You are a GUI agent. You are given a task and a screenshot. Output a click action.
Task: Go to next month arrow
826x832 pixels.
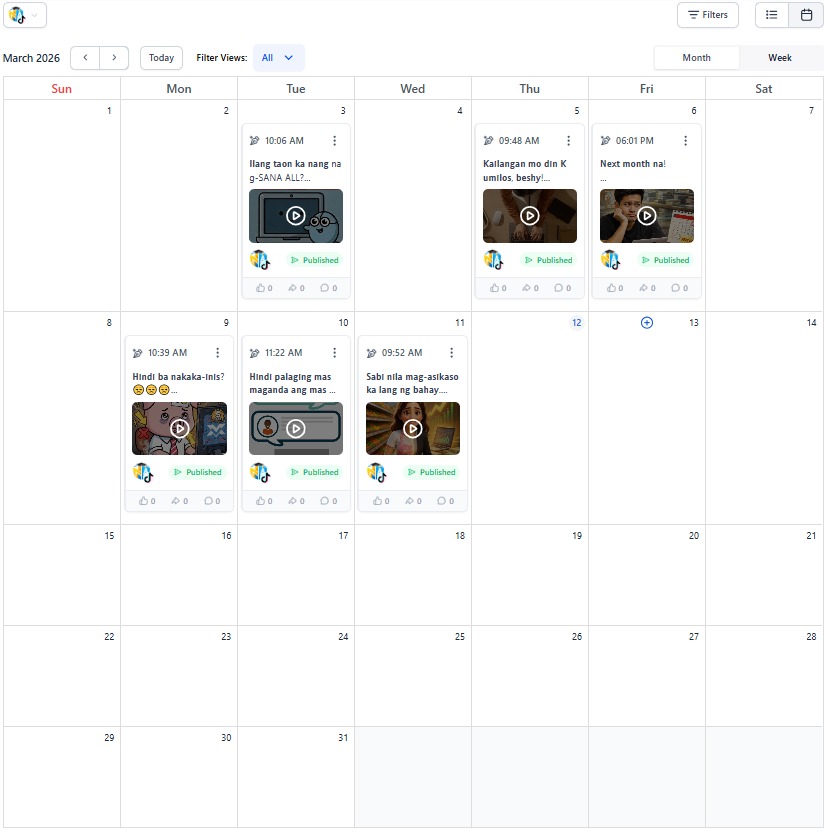coord(114,58)
